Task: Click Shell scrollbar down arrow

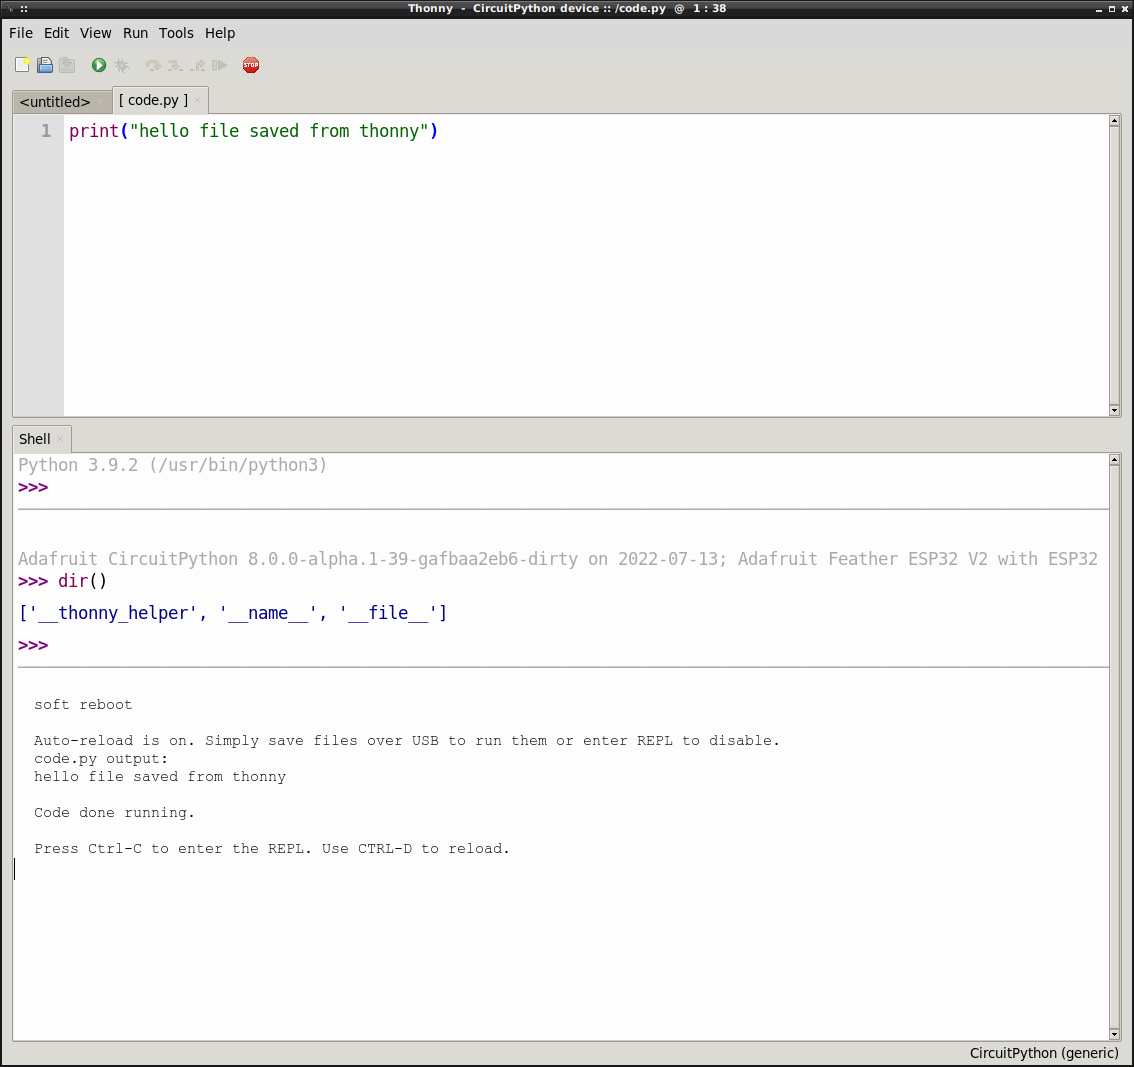Action: click(x=1114, y=1035)
